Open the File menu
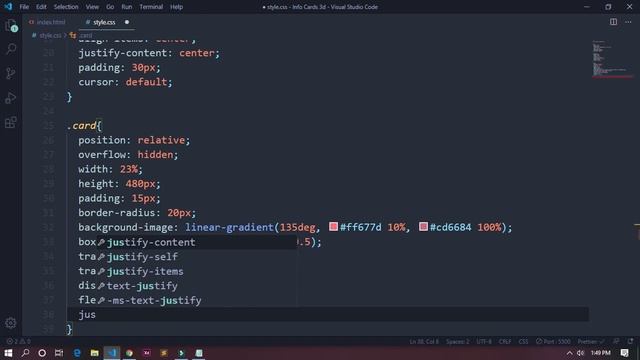The height and width of the screenshot is (360, 640). (24, 7)
